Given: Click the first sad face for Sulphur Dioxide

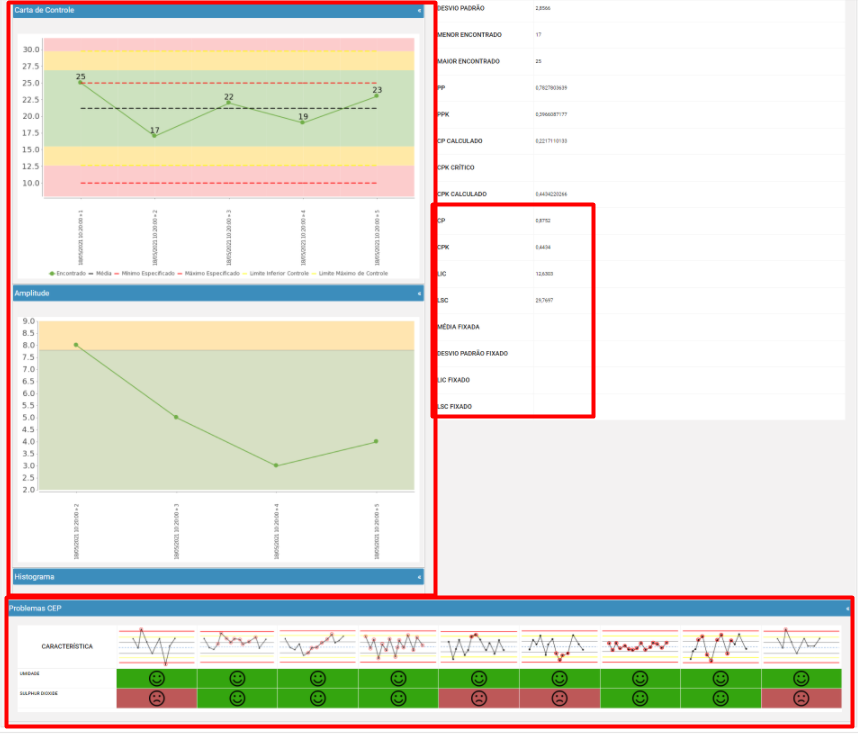Looking at the screenshot, I should 156,699.
